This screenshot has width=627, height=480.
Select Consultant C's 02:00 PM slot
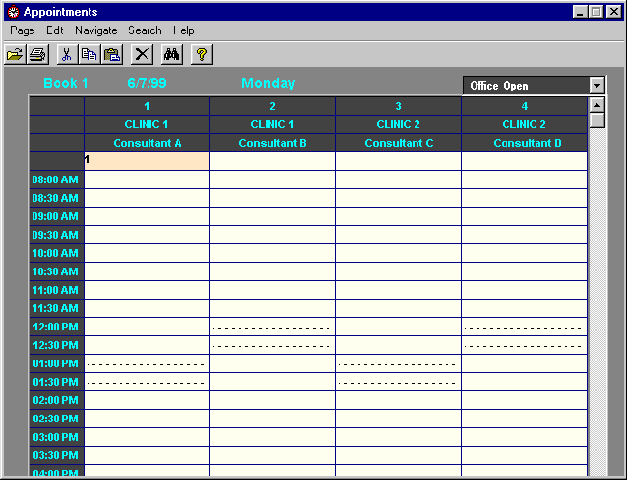[x=398, y=400]
